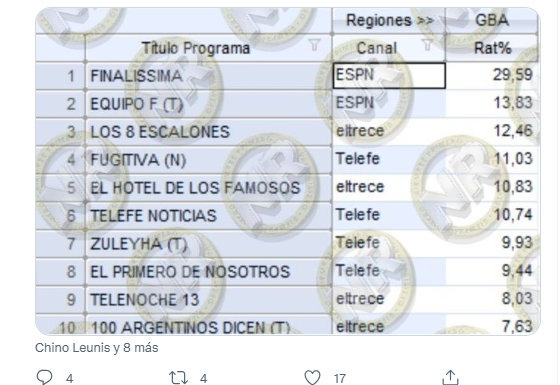Select the ESPN cell for FINALISSIMA
The image size is (560, 385).
click(x=389, y=75)
